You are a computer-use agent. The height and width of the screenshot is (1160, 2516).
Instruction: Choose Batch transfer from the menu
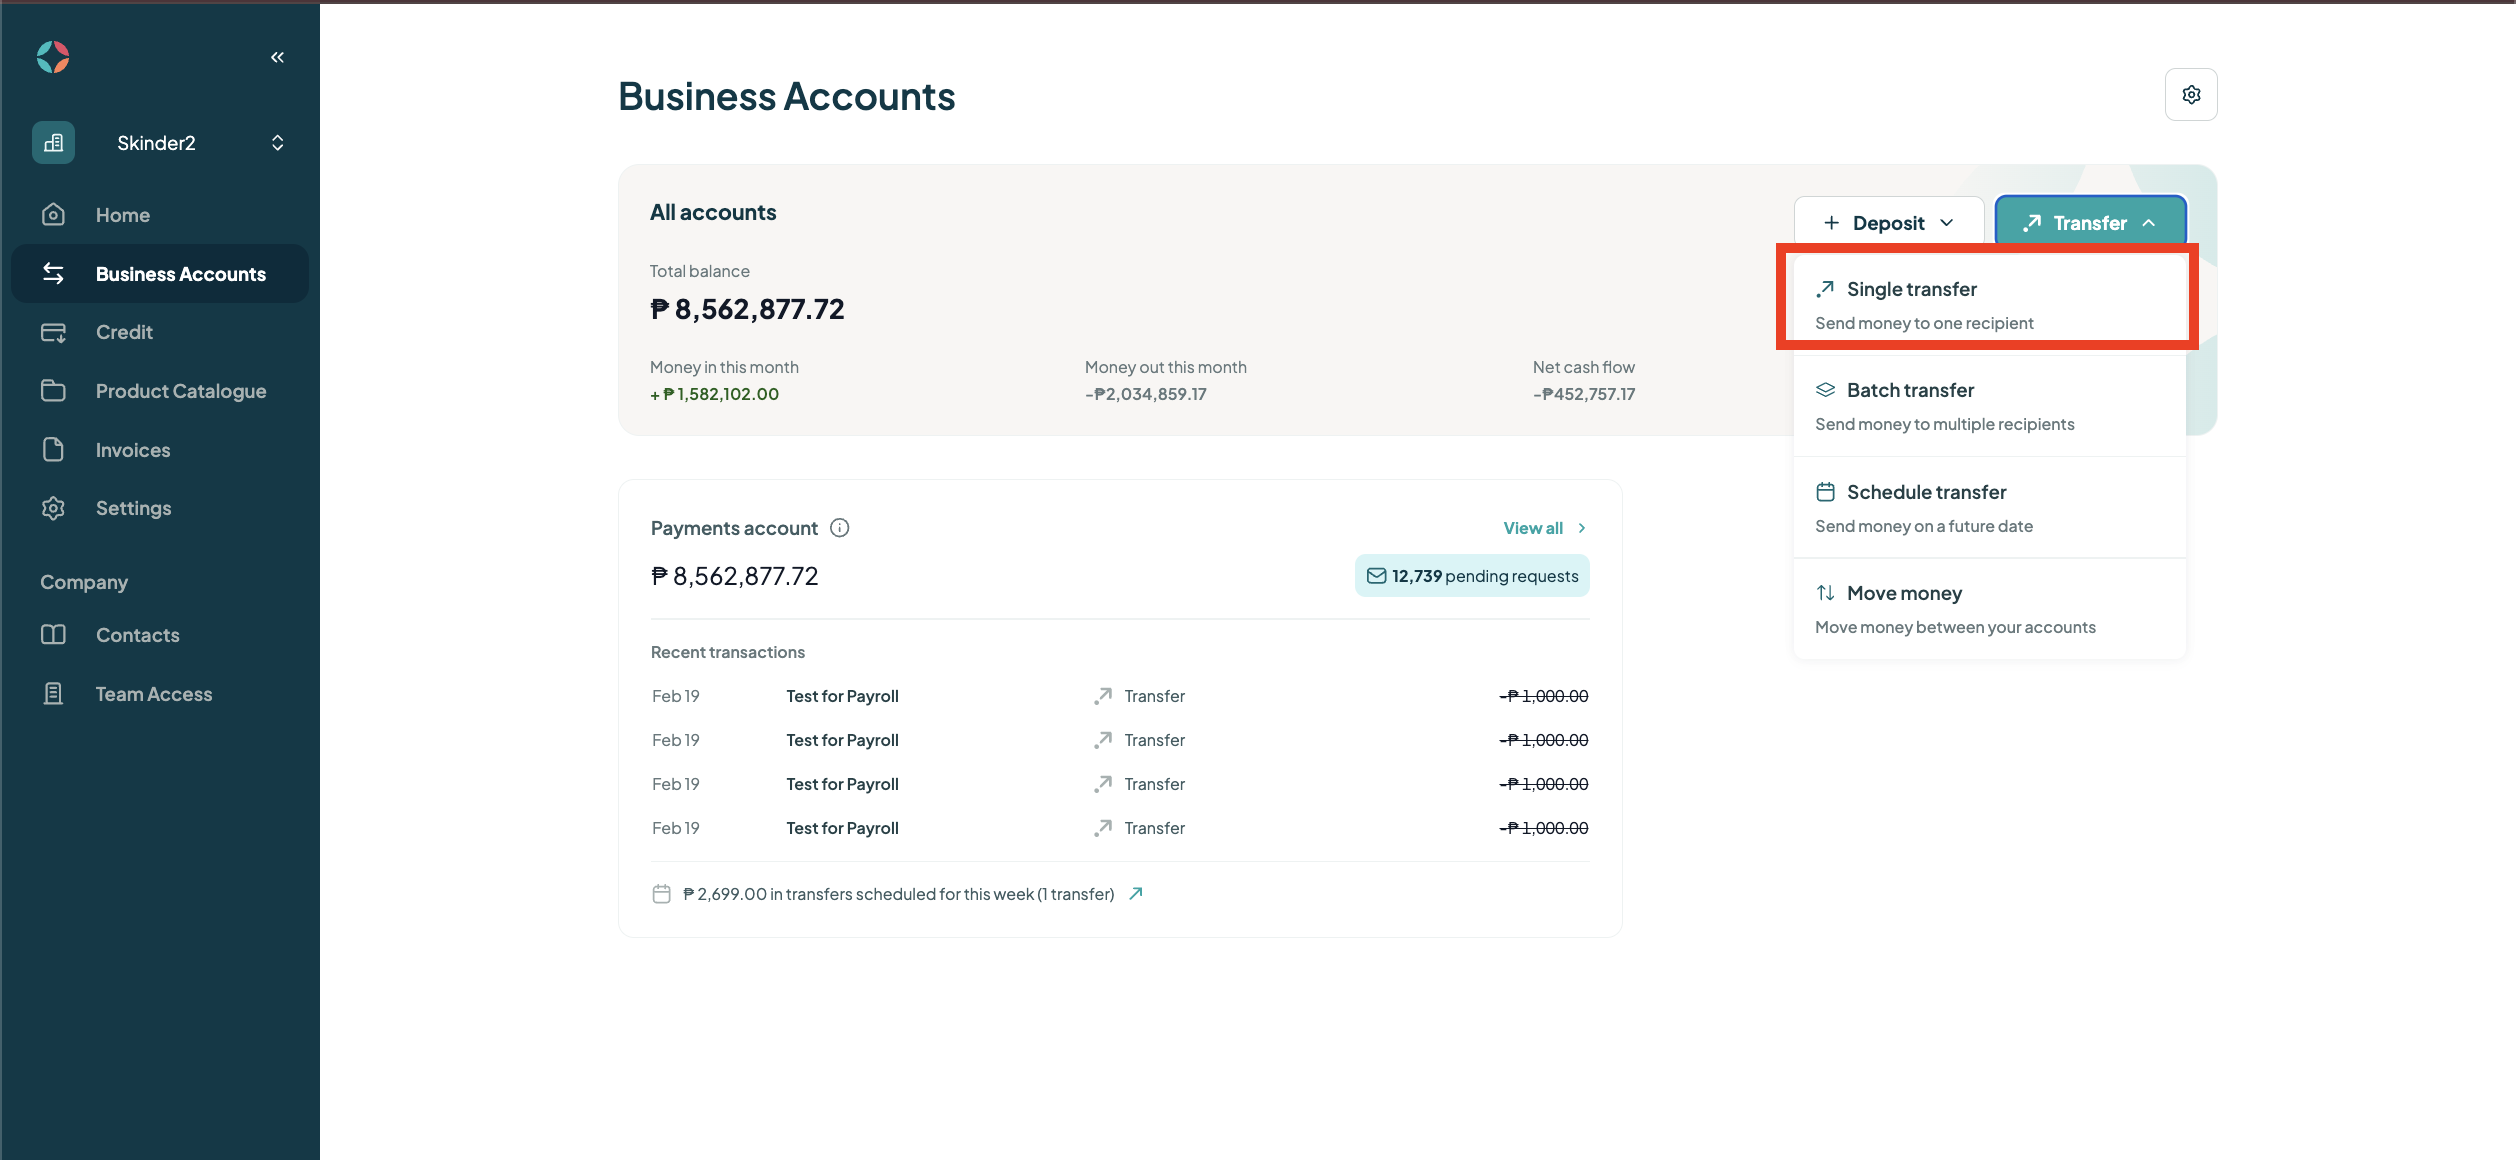(x=1989, y=406)
